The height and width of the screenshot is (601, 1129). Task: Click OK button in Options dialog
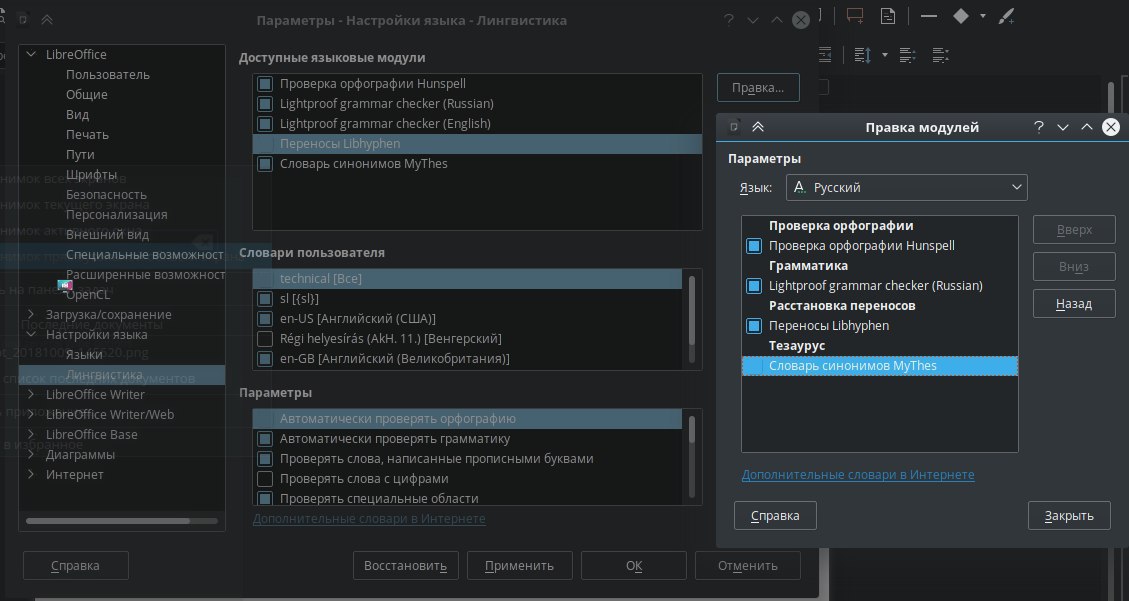click(x=634, y=566)
